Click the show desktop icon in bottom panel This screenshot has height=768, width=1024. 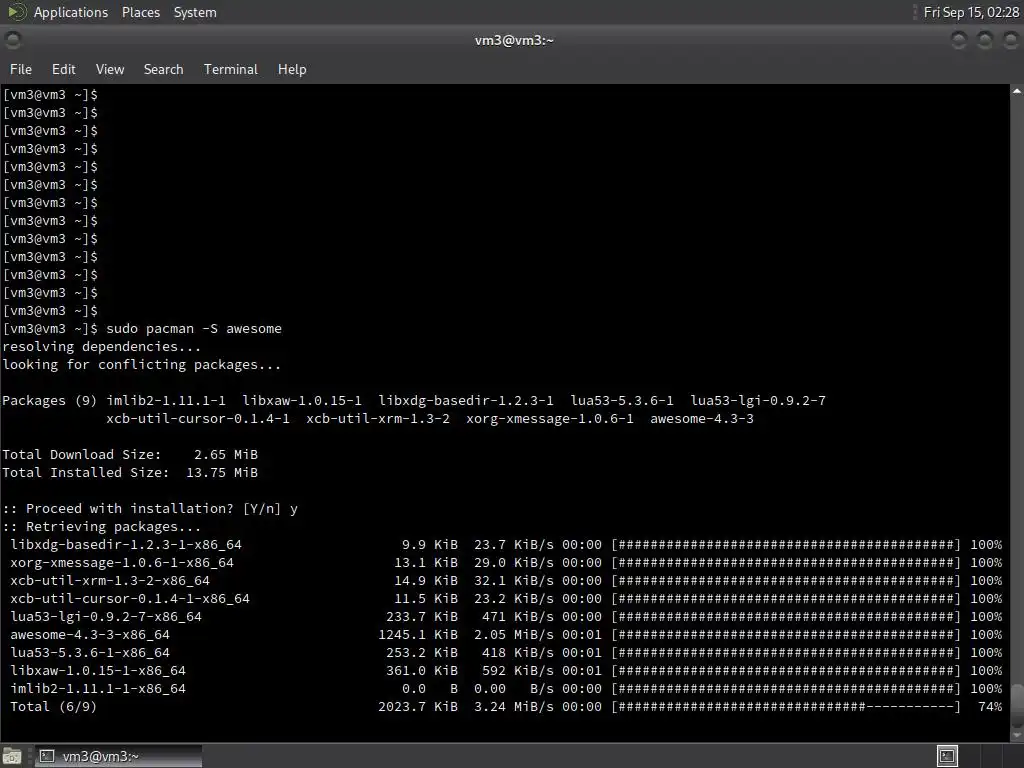click(x=12, y=756)
